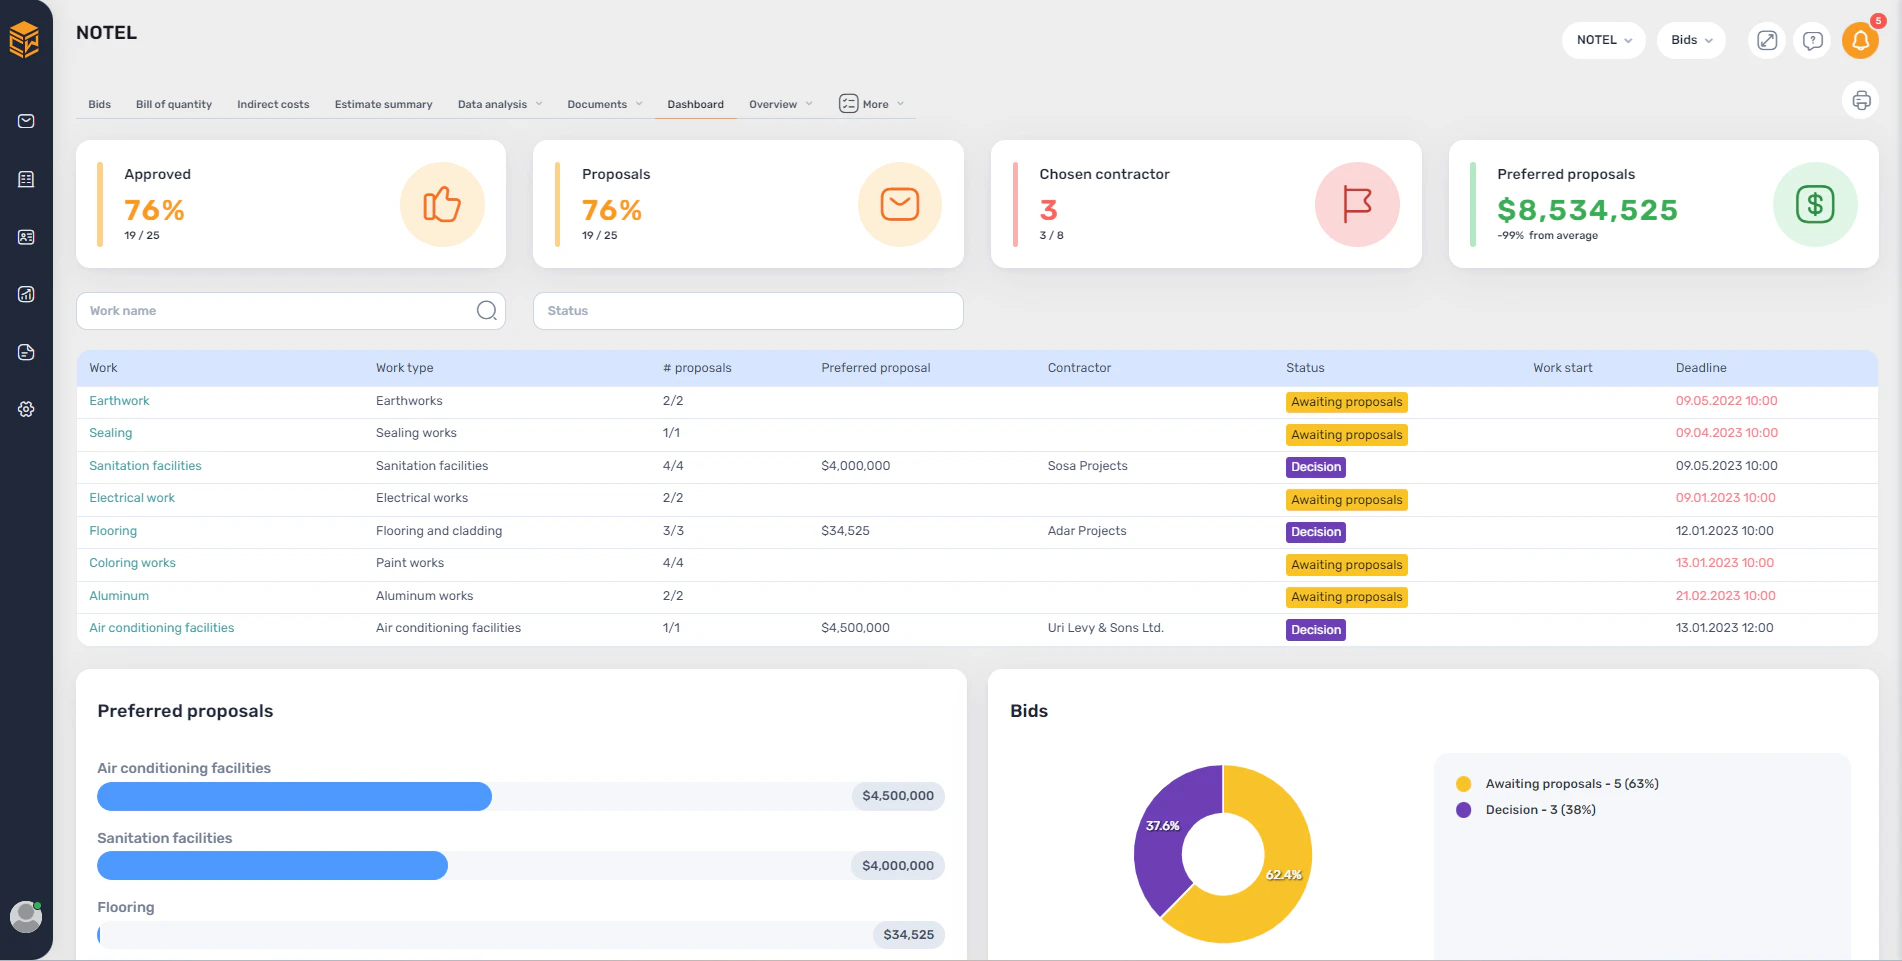
Task: Select the bill of quantity sidebar icon
Action: [x=26, y=179]
